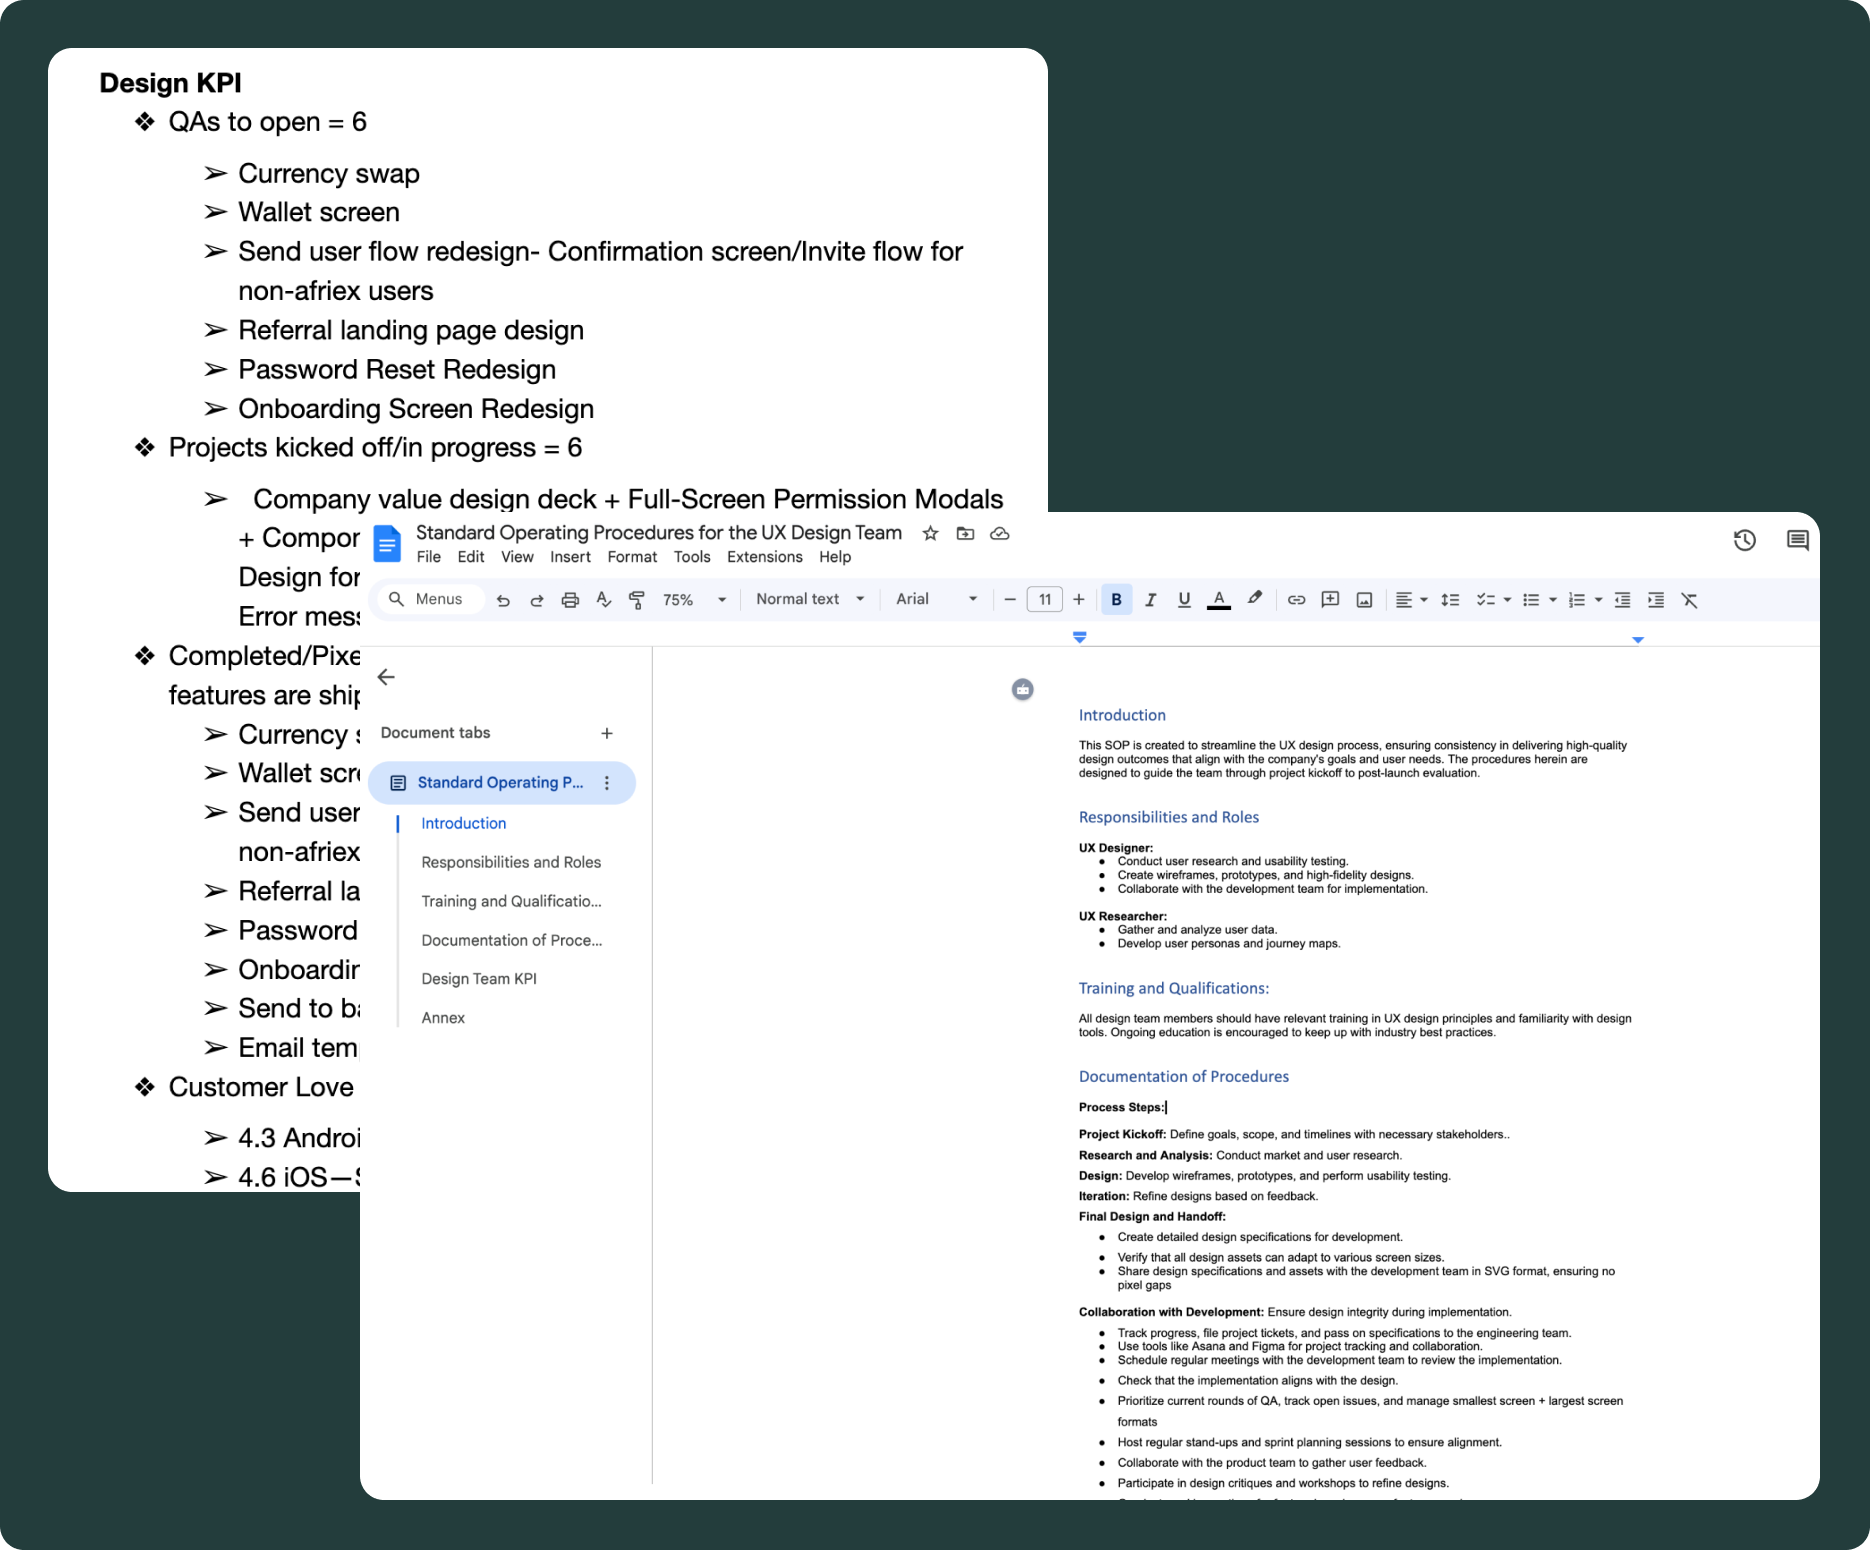Click the left indent ruler marker
1870x1550 pixels.
coord(1079,637)
